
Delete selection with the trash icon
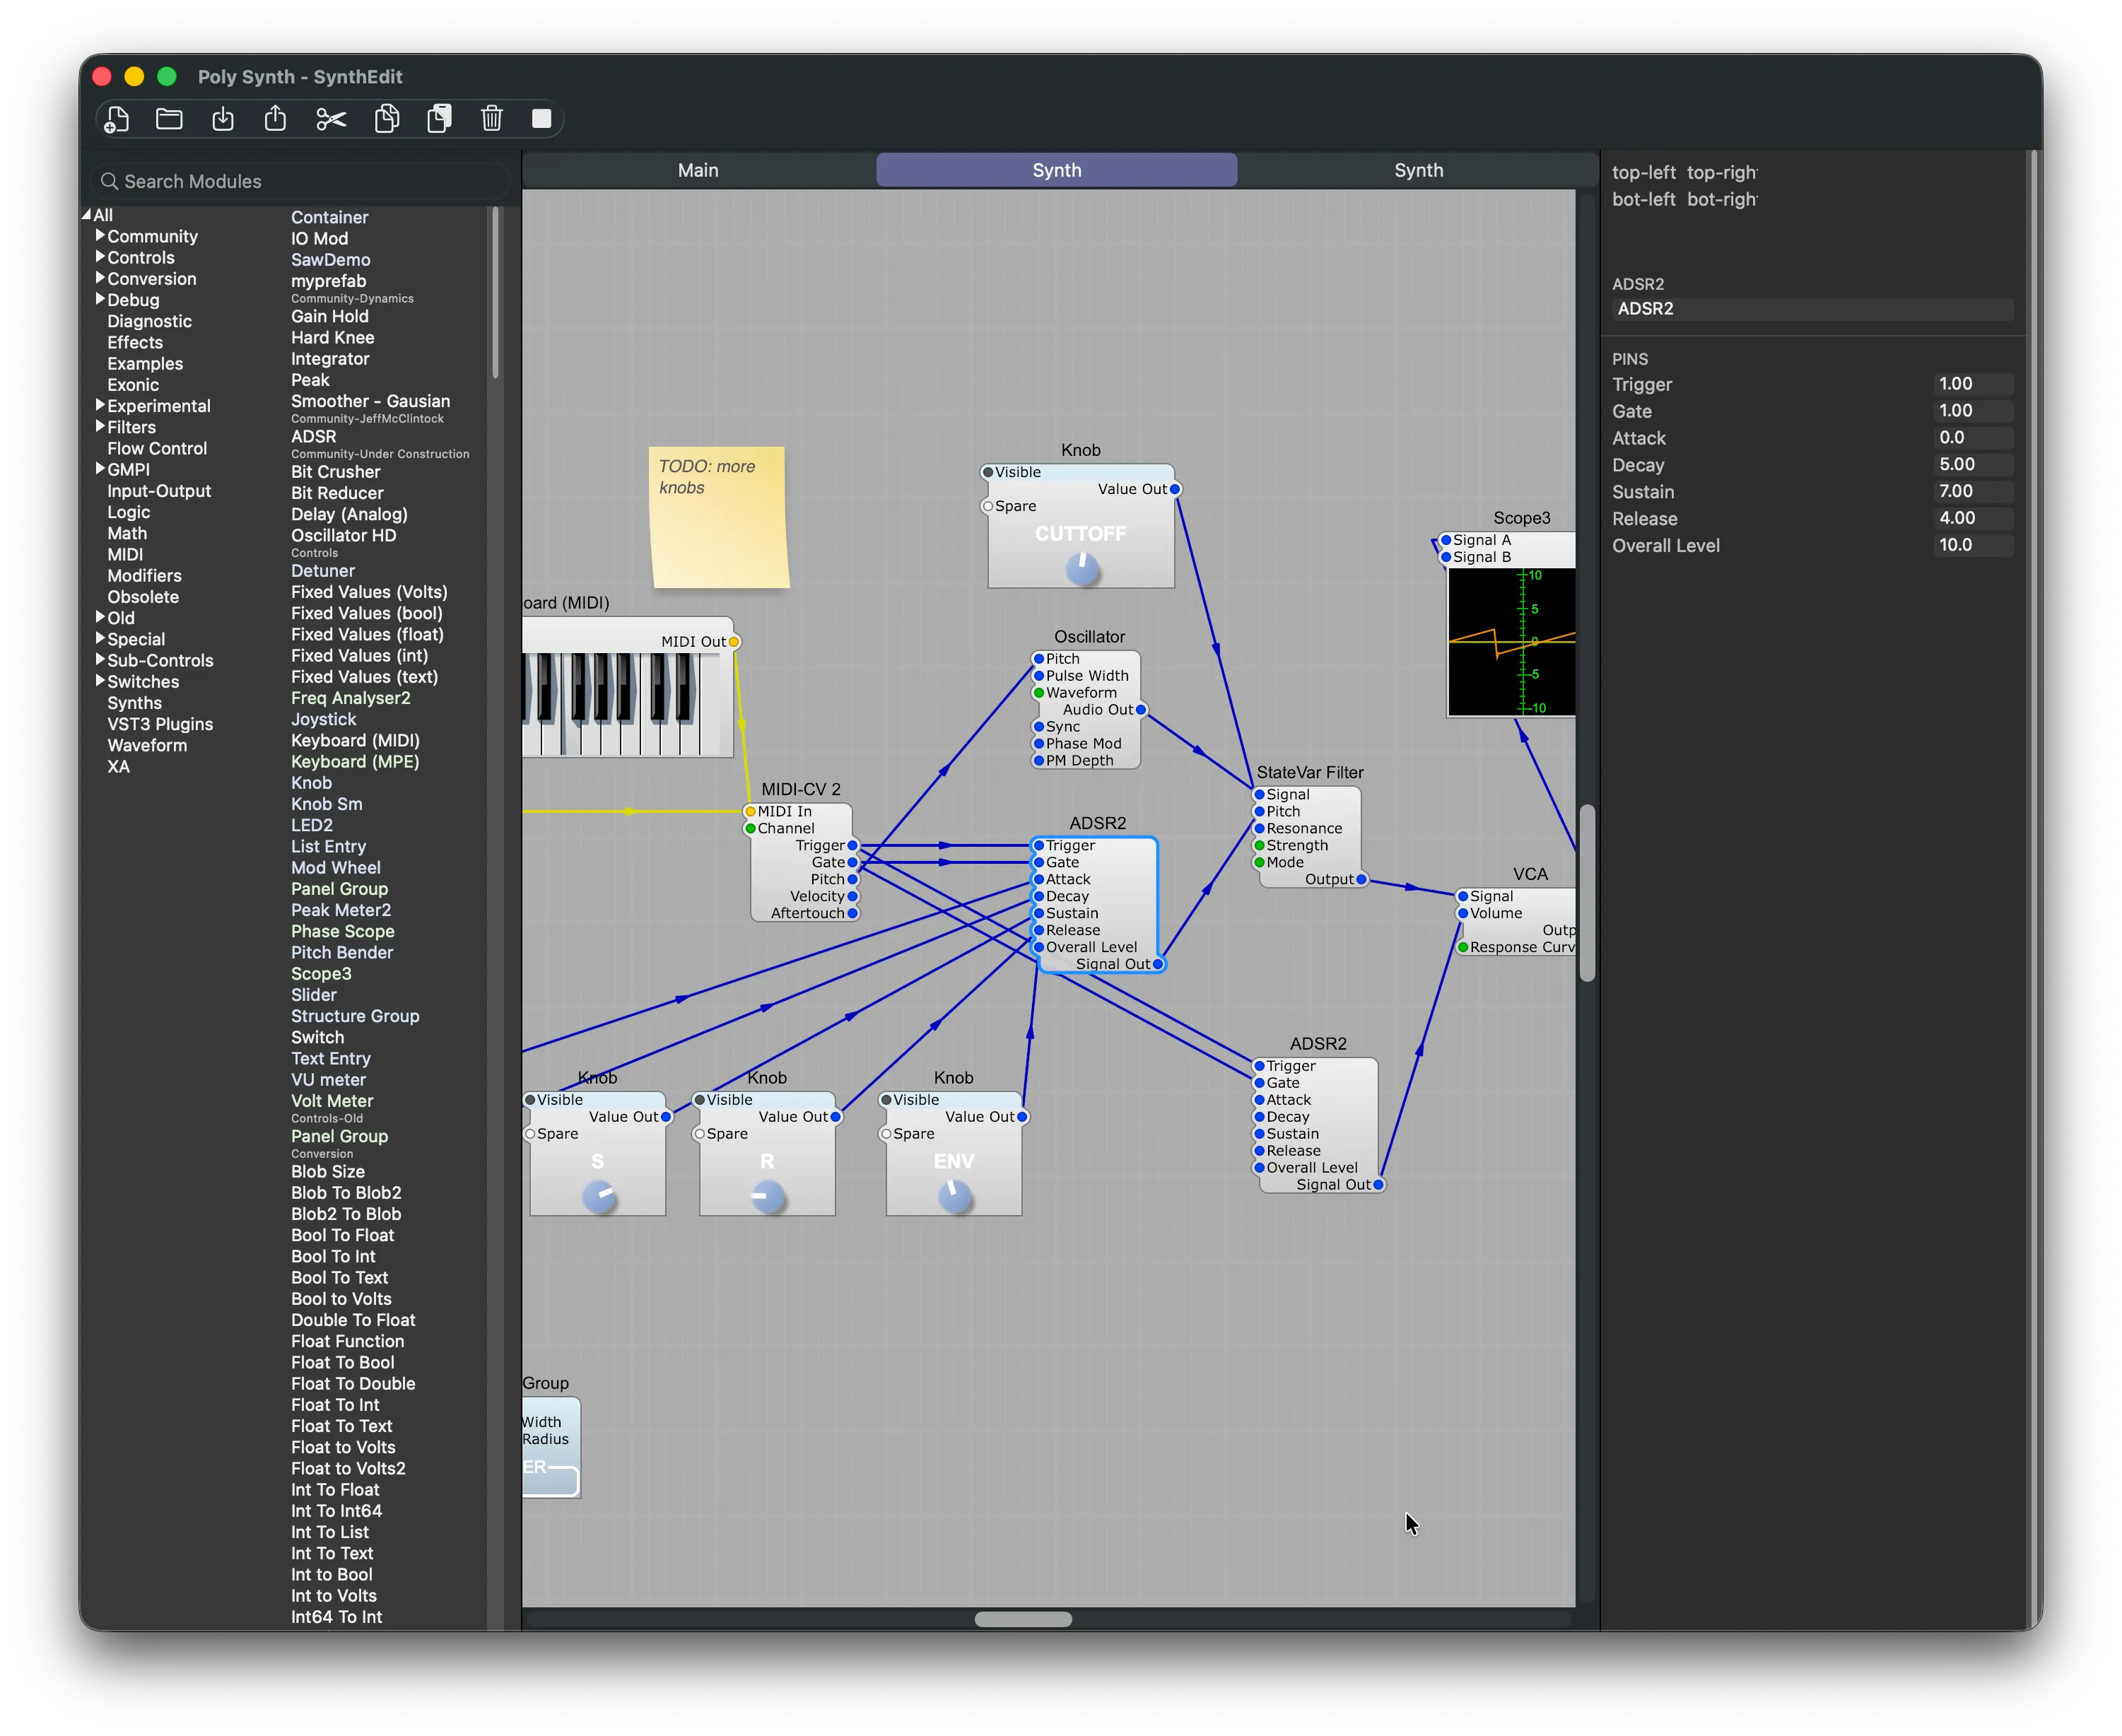(x=492, y=119)
